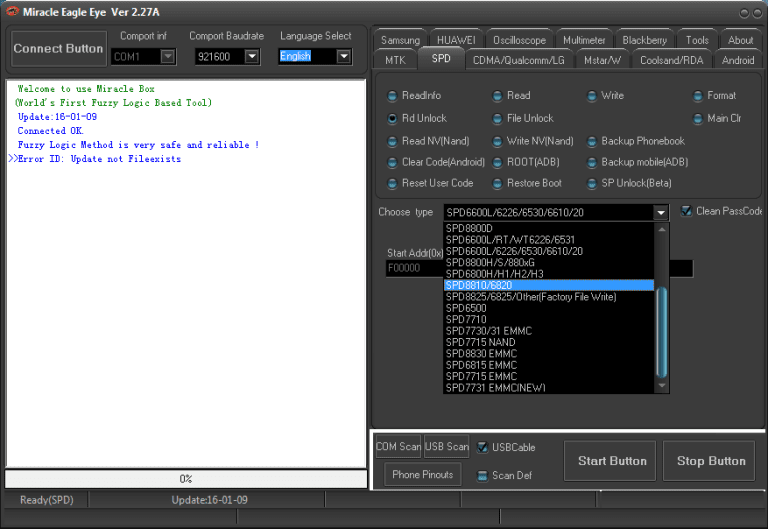
Task: Choose SPD8810/6820 from the type list
Action: click(549, 286)
